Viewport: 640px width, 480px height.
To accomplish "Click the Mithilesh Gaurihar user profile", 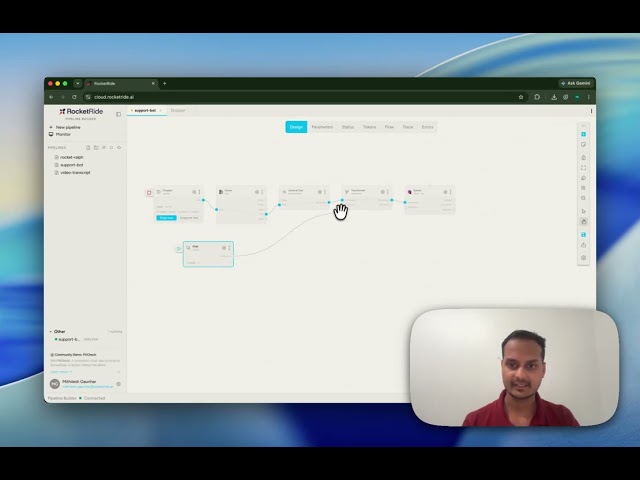I will tap(82, 384).
